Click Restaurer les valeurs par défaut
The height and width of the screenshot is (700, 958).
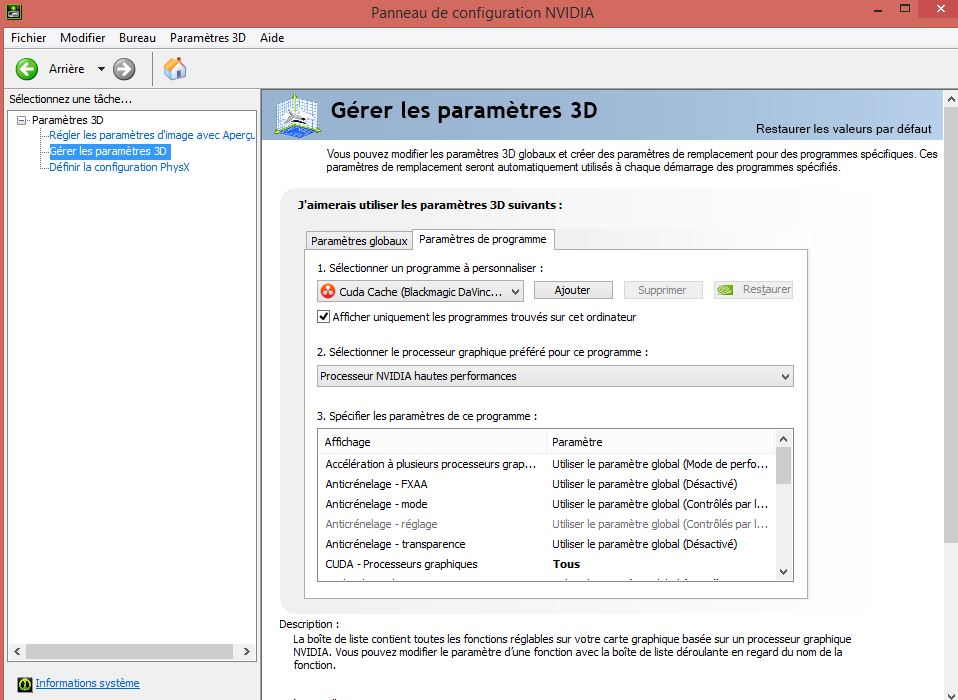(844, 129)
